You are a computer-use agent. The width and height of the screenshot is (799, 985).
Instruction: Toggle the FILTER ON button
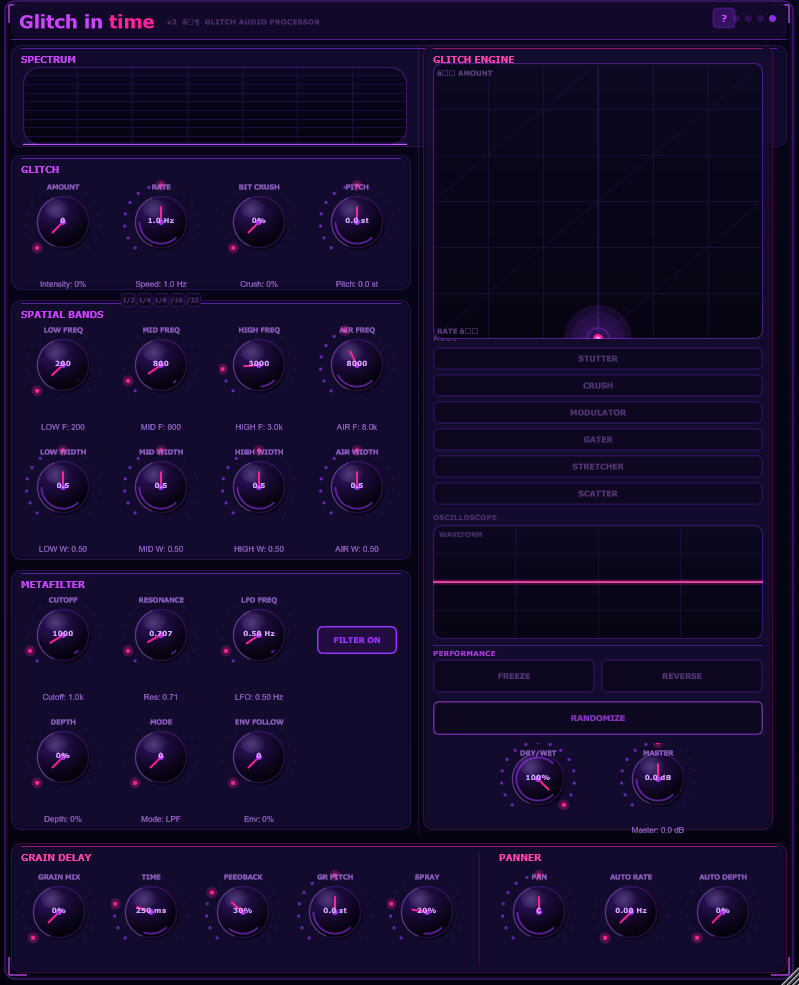coord(357,640)
